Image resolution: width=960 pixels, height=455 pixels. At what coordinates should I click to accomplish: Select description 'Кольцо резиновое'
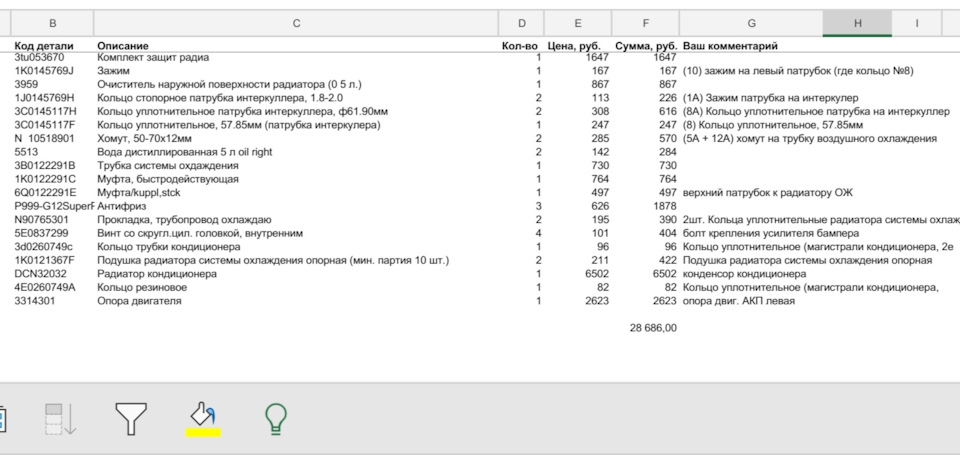142,287
